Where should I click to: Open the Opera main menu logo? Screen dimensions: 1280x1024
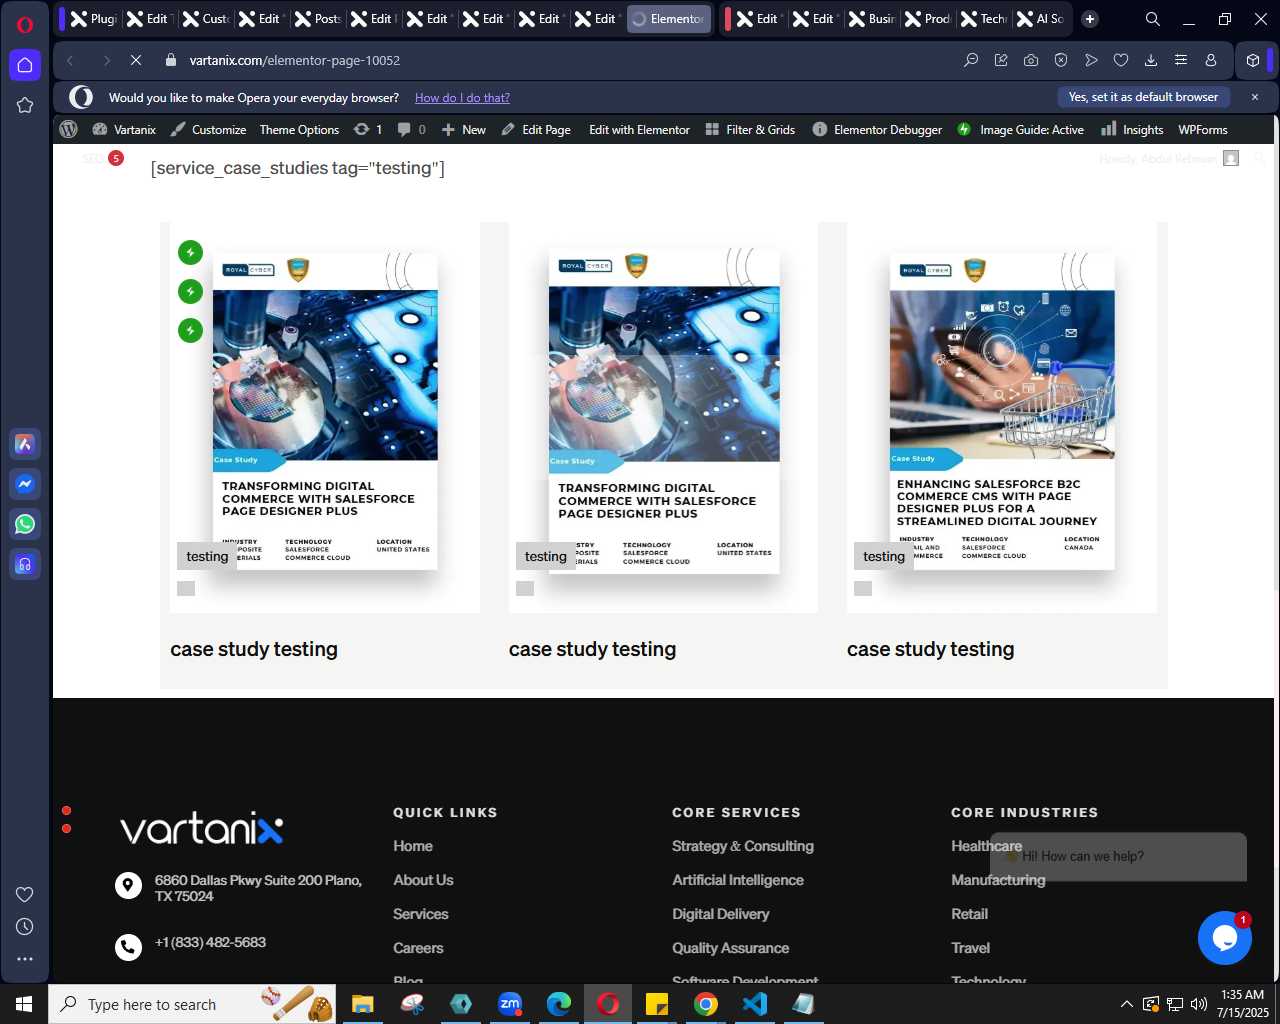(25, 25)
